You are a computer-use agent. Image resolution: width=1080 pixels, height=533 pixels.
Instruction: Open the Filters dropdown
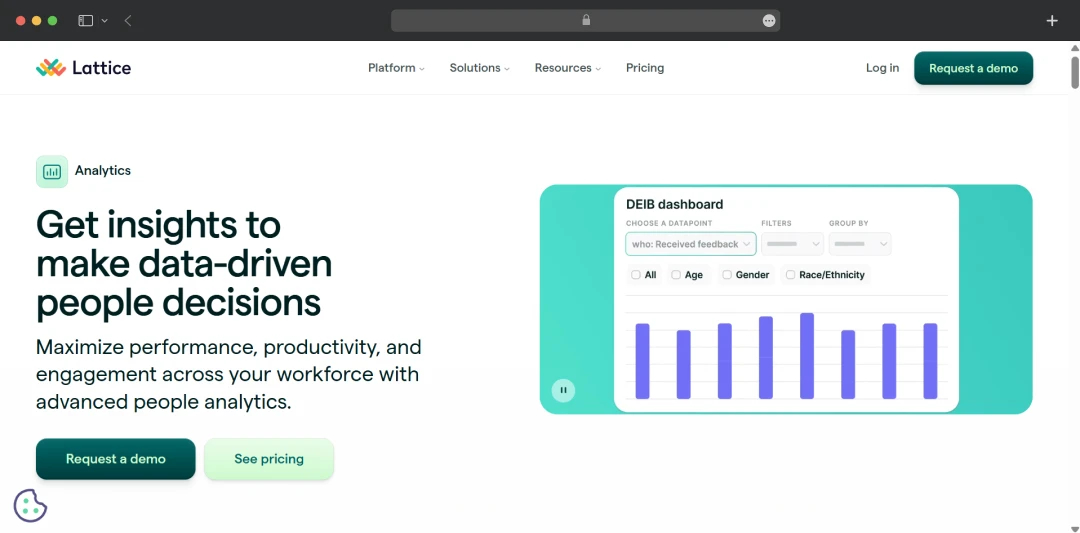(x=792, y=244)
